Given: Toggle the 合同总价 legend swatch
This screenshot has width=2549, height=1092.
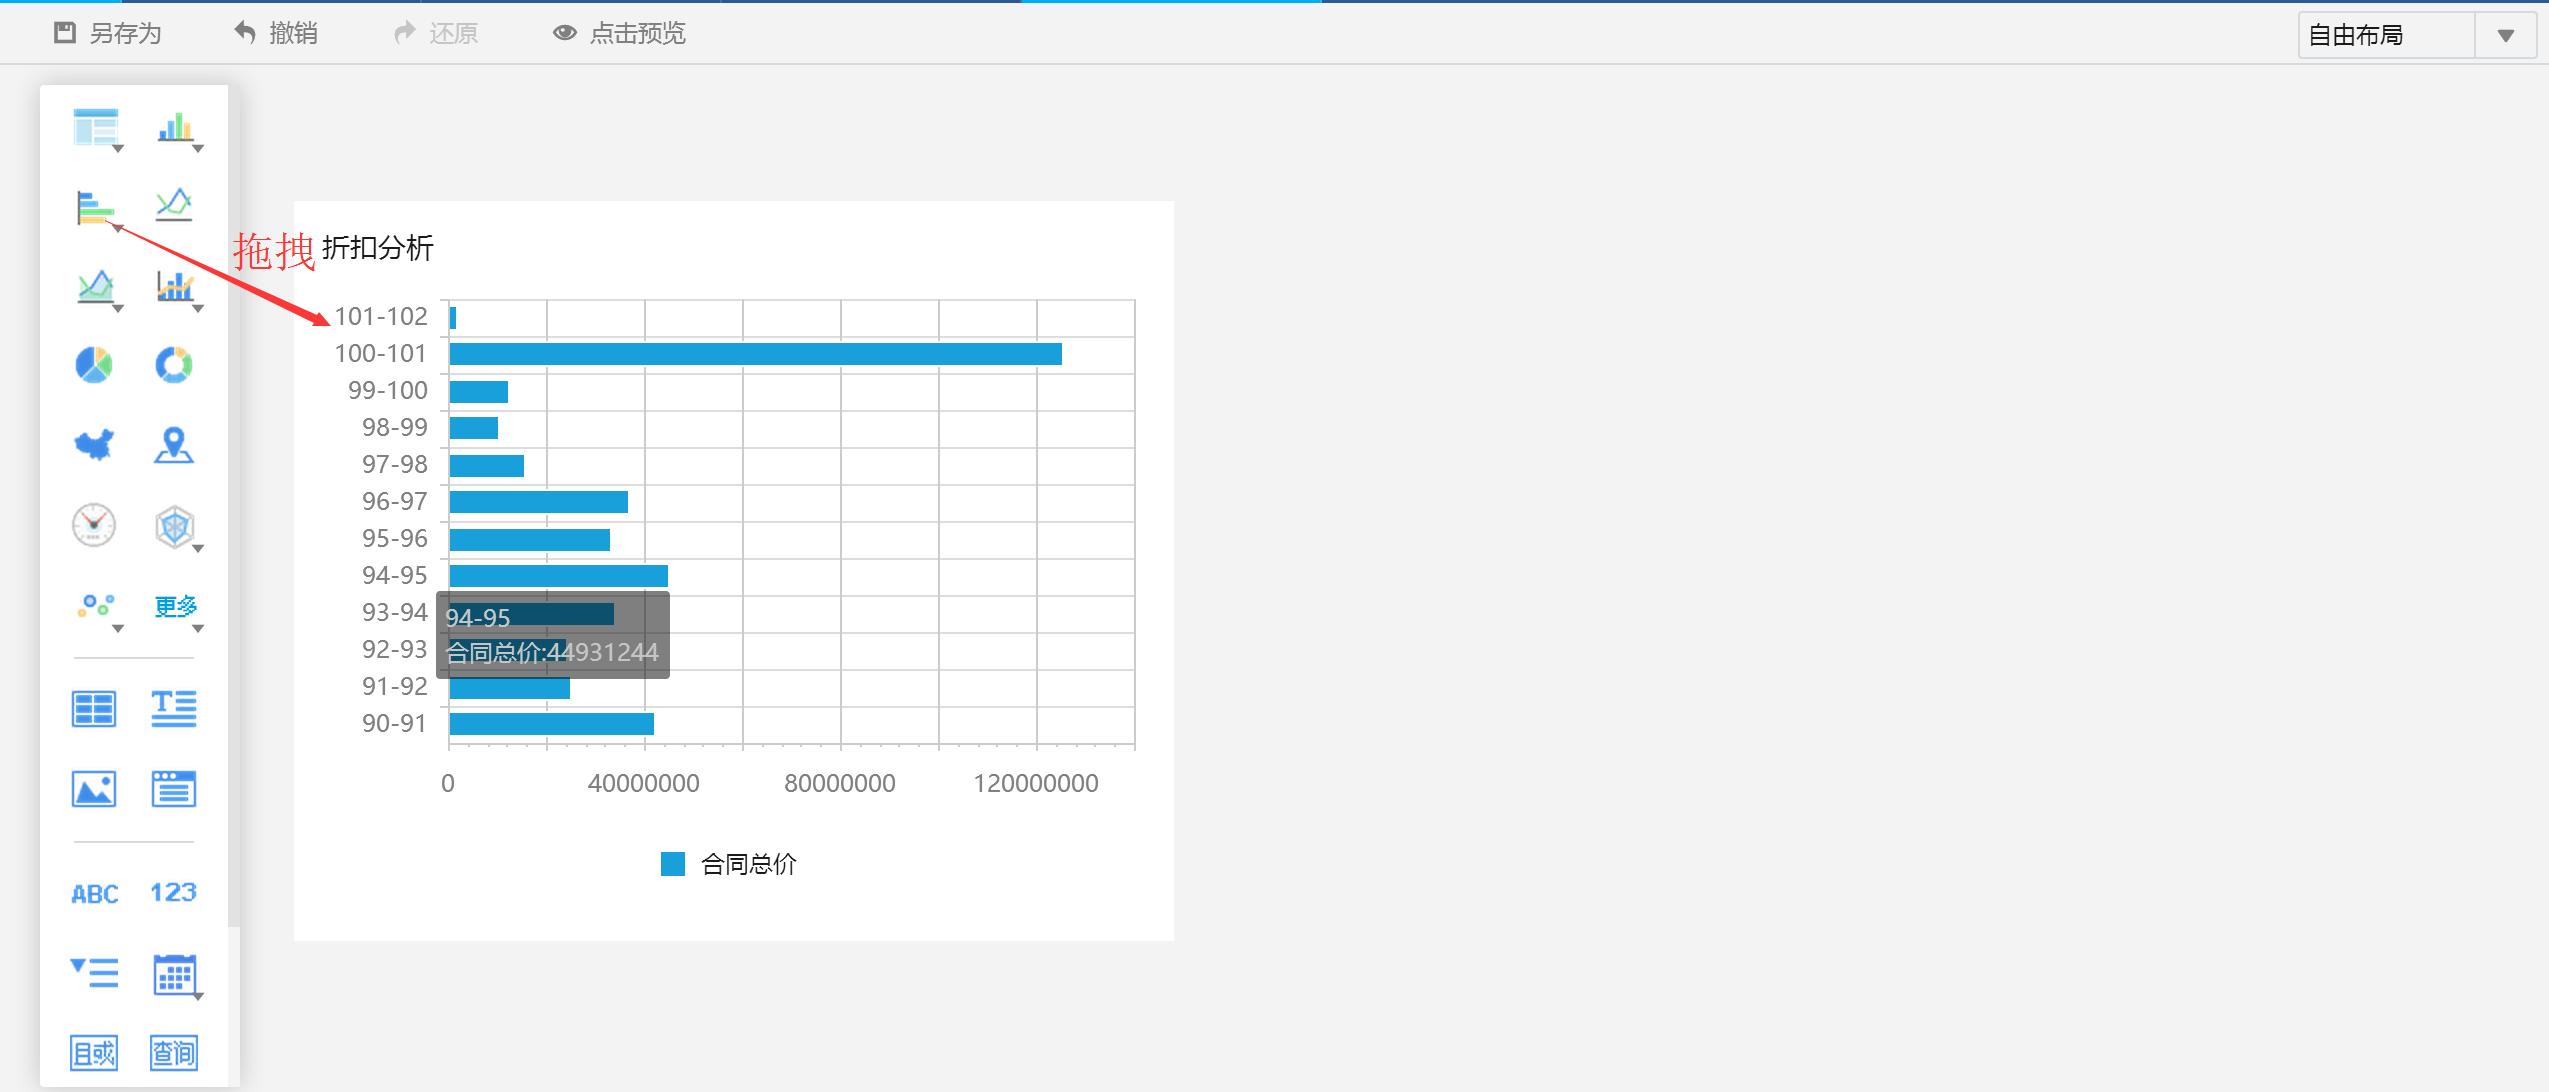Looking at the screenshot, I should click(x=673, y=864).
